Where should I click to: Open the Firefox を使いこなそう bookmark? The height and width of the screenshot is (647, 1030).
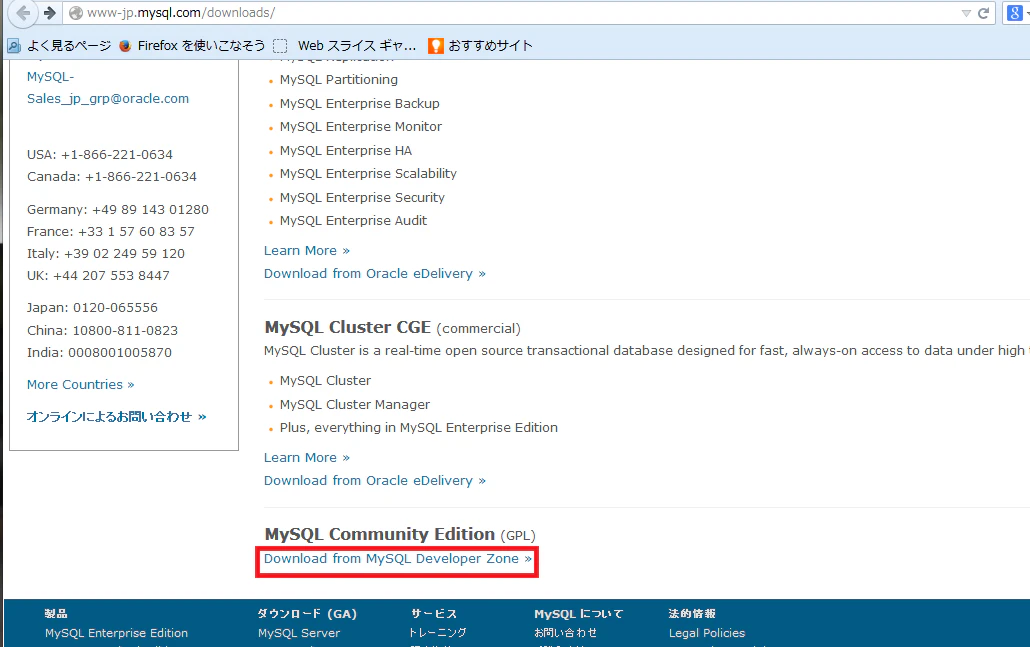192,45
